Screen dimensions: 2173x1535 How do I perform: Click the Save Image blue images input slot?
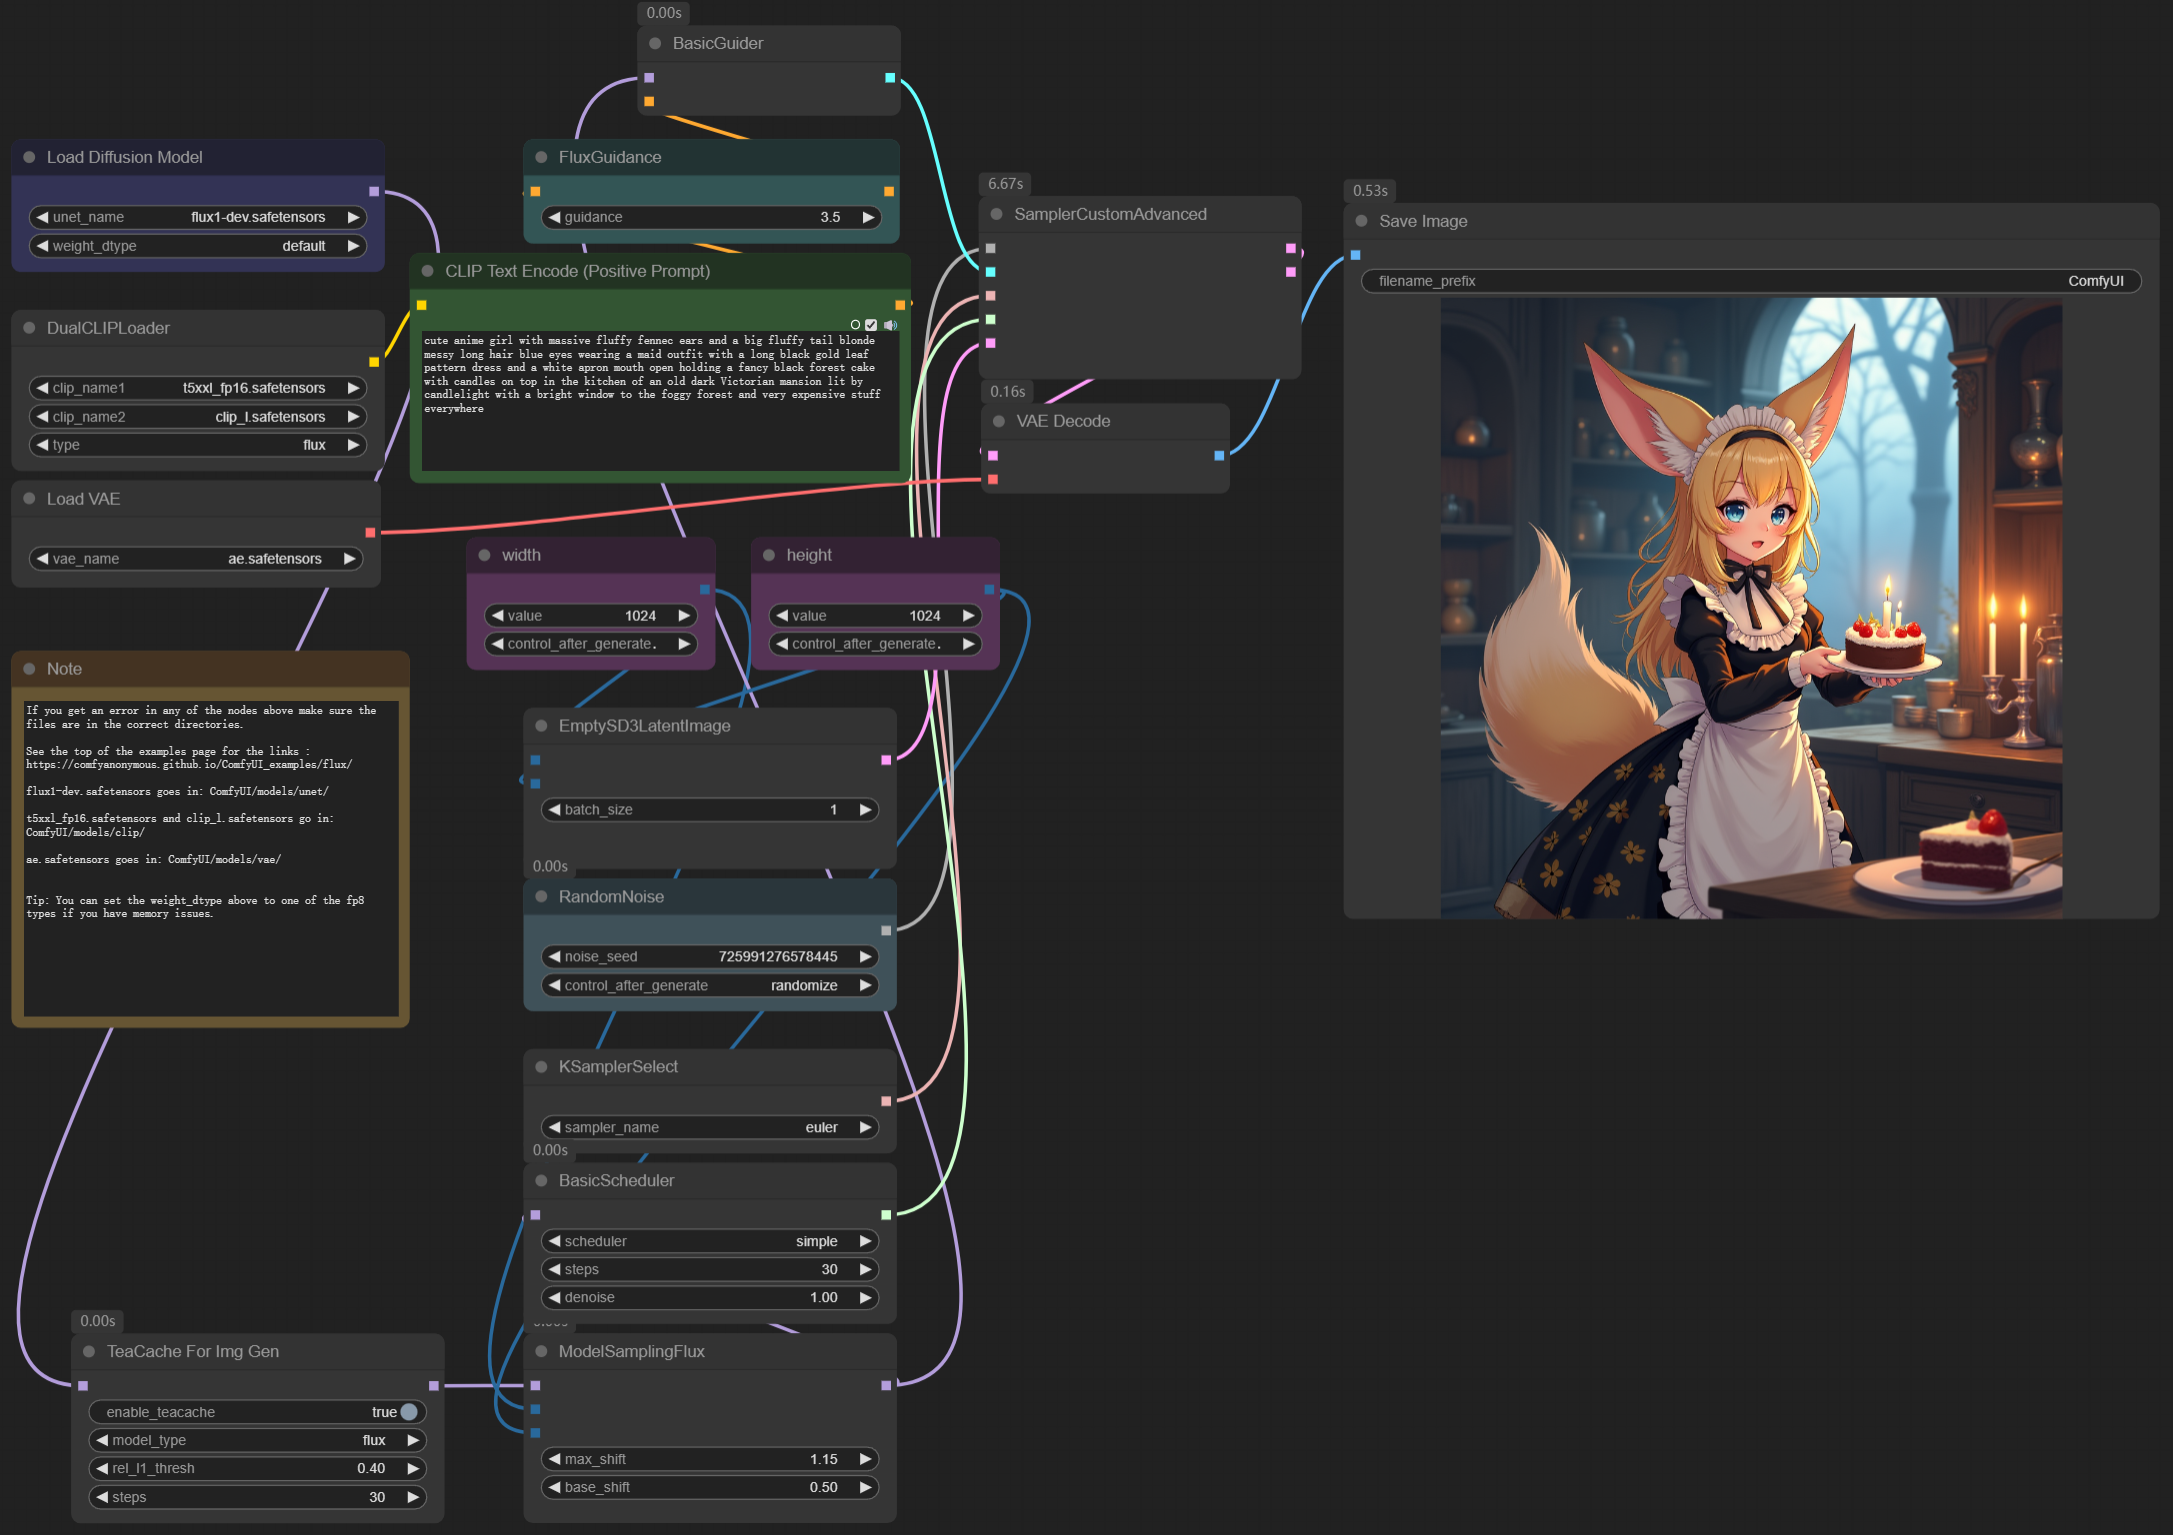(x=1356, y=255)
